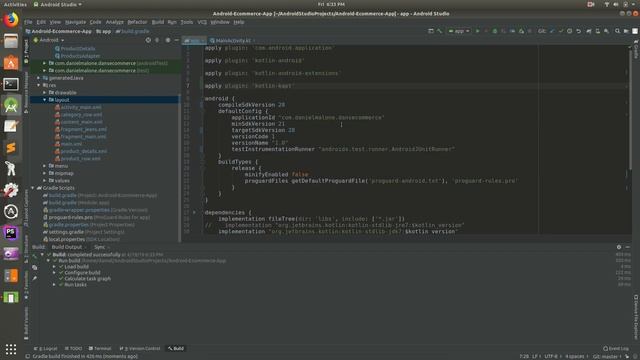Expand the Load build step

[54, 267]
